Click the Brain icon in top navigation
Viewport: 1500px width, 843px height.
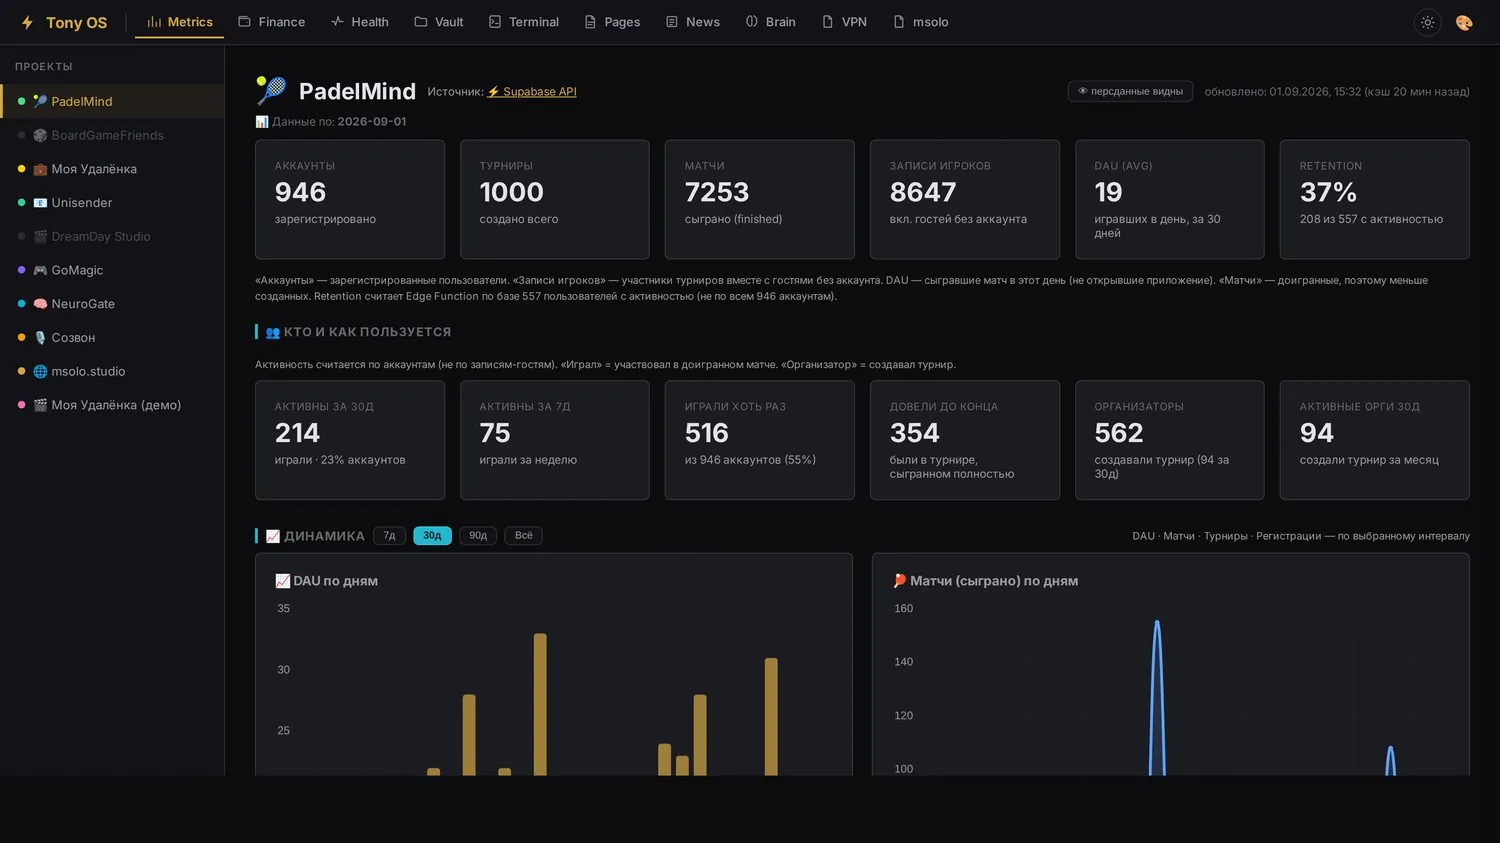[x=752, y=22]
